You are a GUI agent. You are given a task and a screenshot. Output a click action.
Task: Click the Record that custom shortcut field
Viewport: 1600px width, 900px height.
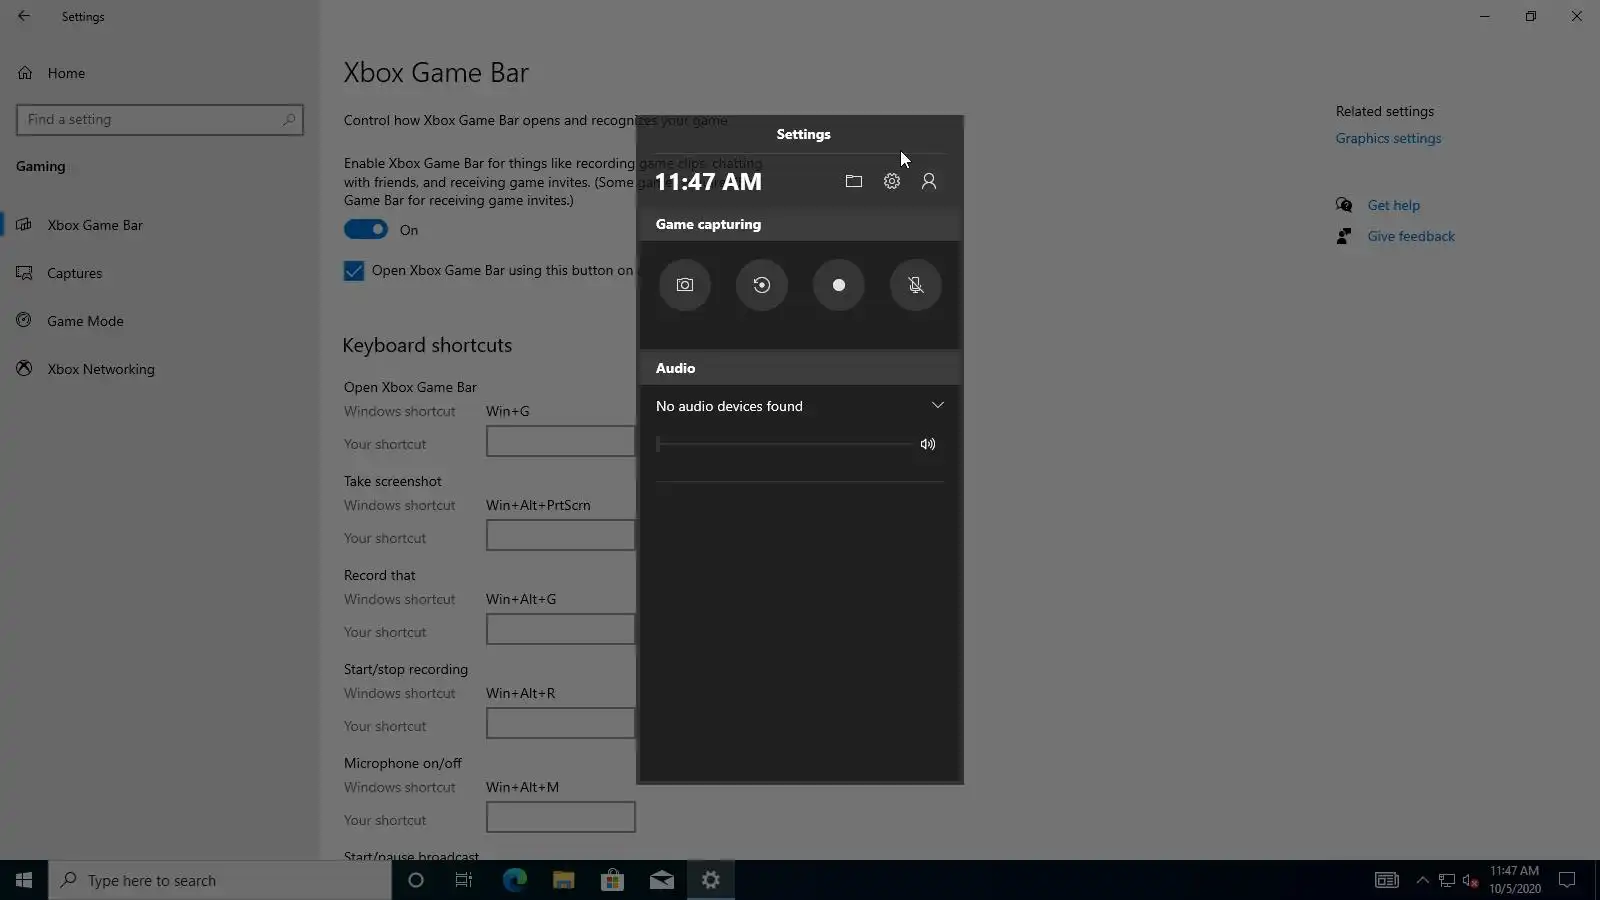[561, 629]
